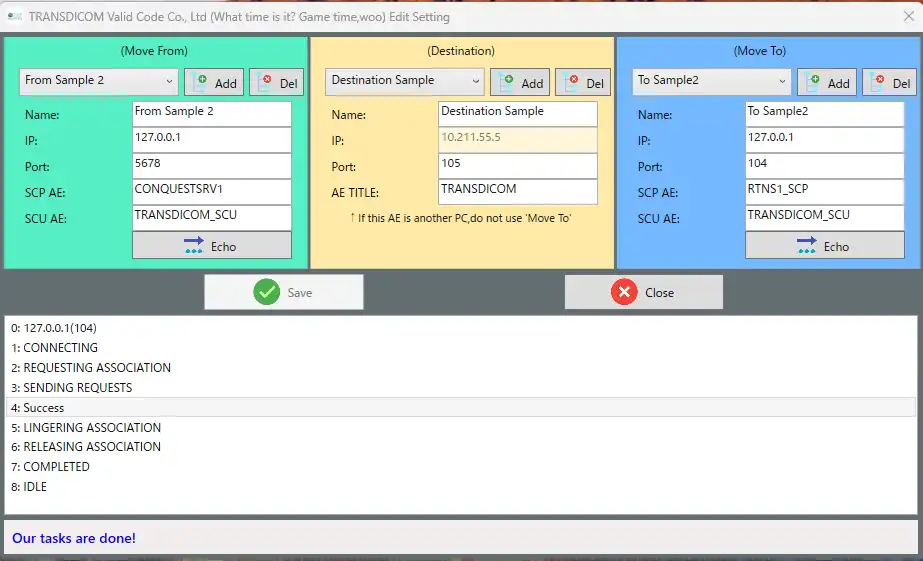The width and height of the screenshot is (923, 561).
Task: Click the Add icon in Move From panel
Action: coord(200,82)
